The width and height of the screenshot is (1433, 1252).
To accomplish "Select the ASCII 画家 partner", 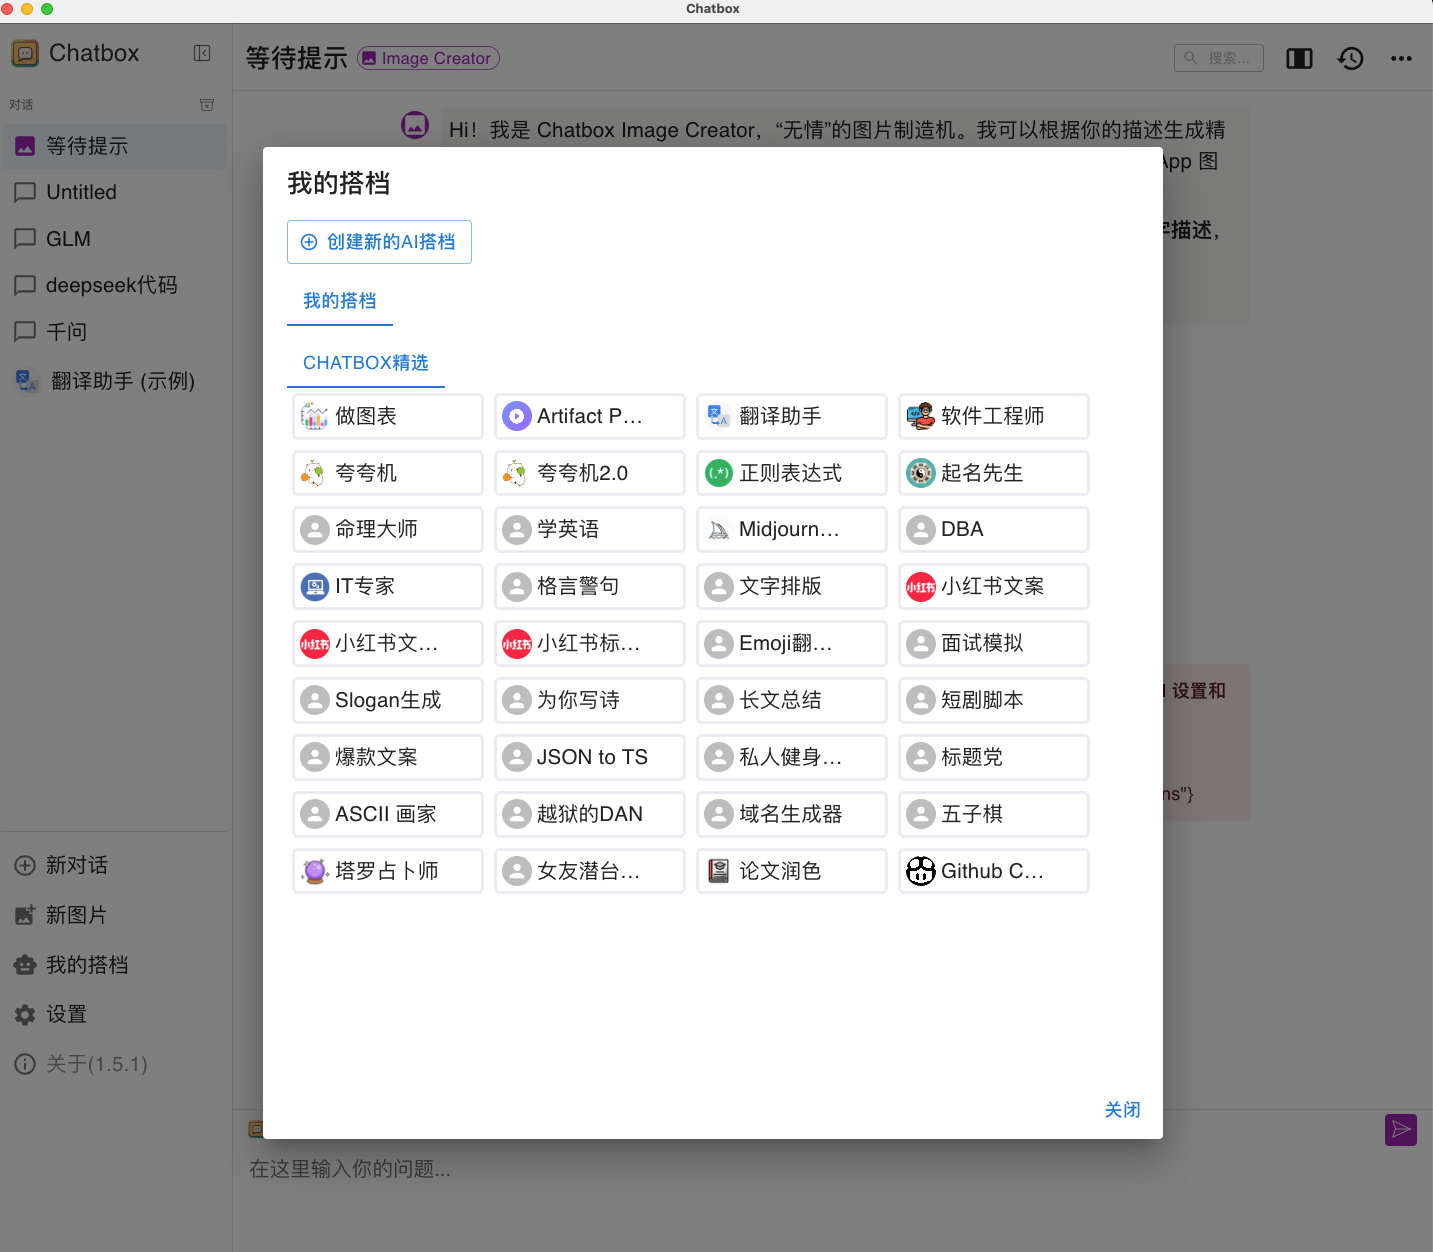I will [388, 814].
